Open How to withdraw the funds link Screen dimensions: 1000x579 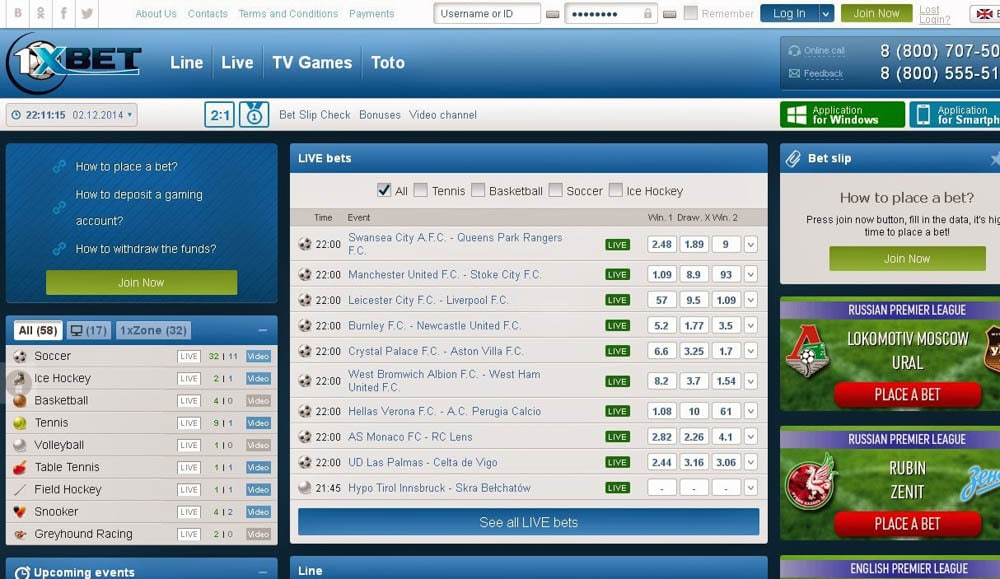click(x=145, y=249)
